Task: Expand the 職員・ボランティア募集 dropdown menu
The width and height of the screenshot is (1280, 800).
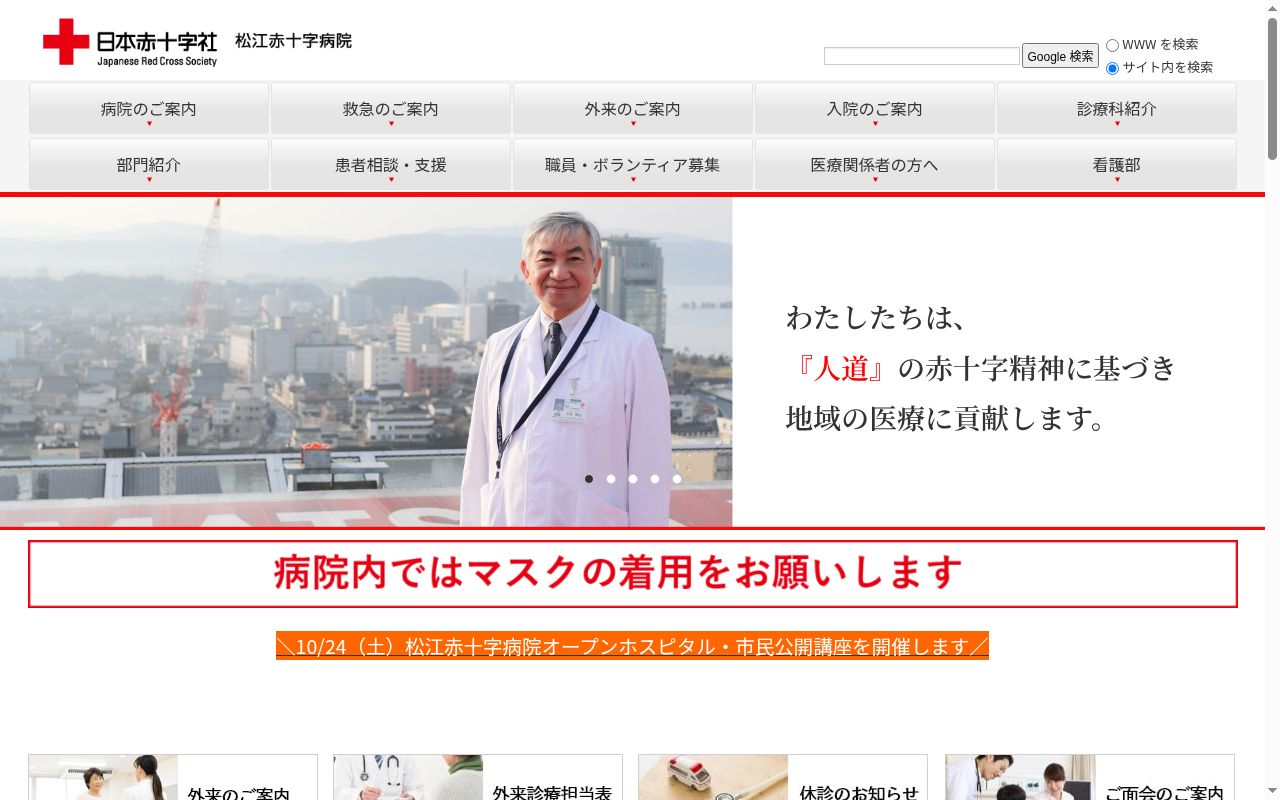Action: (x=633, y=164)
